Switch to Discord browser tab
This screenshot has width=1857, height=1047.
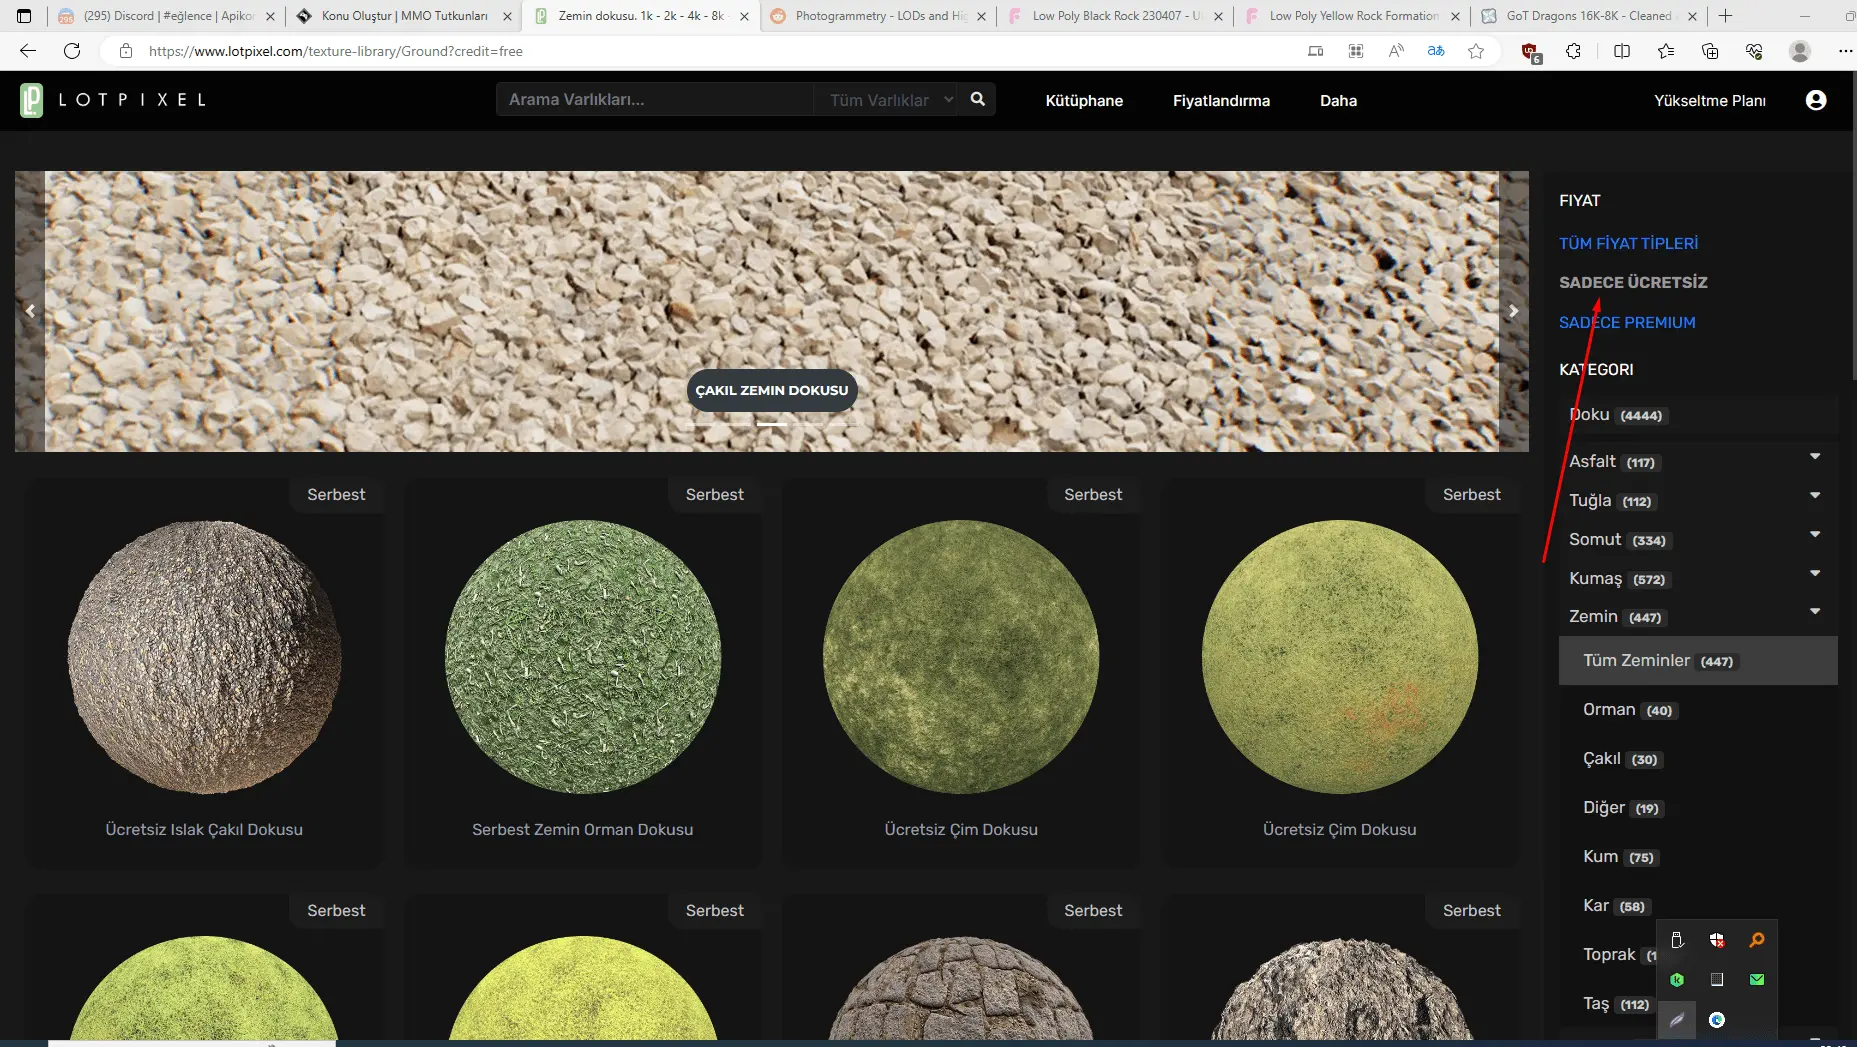pyautogui.click(x=165, y=16)
